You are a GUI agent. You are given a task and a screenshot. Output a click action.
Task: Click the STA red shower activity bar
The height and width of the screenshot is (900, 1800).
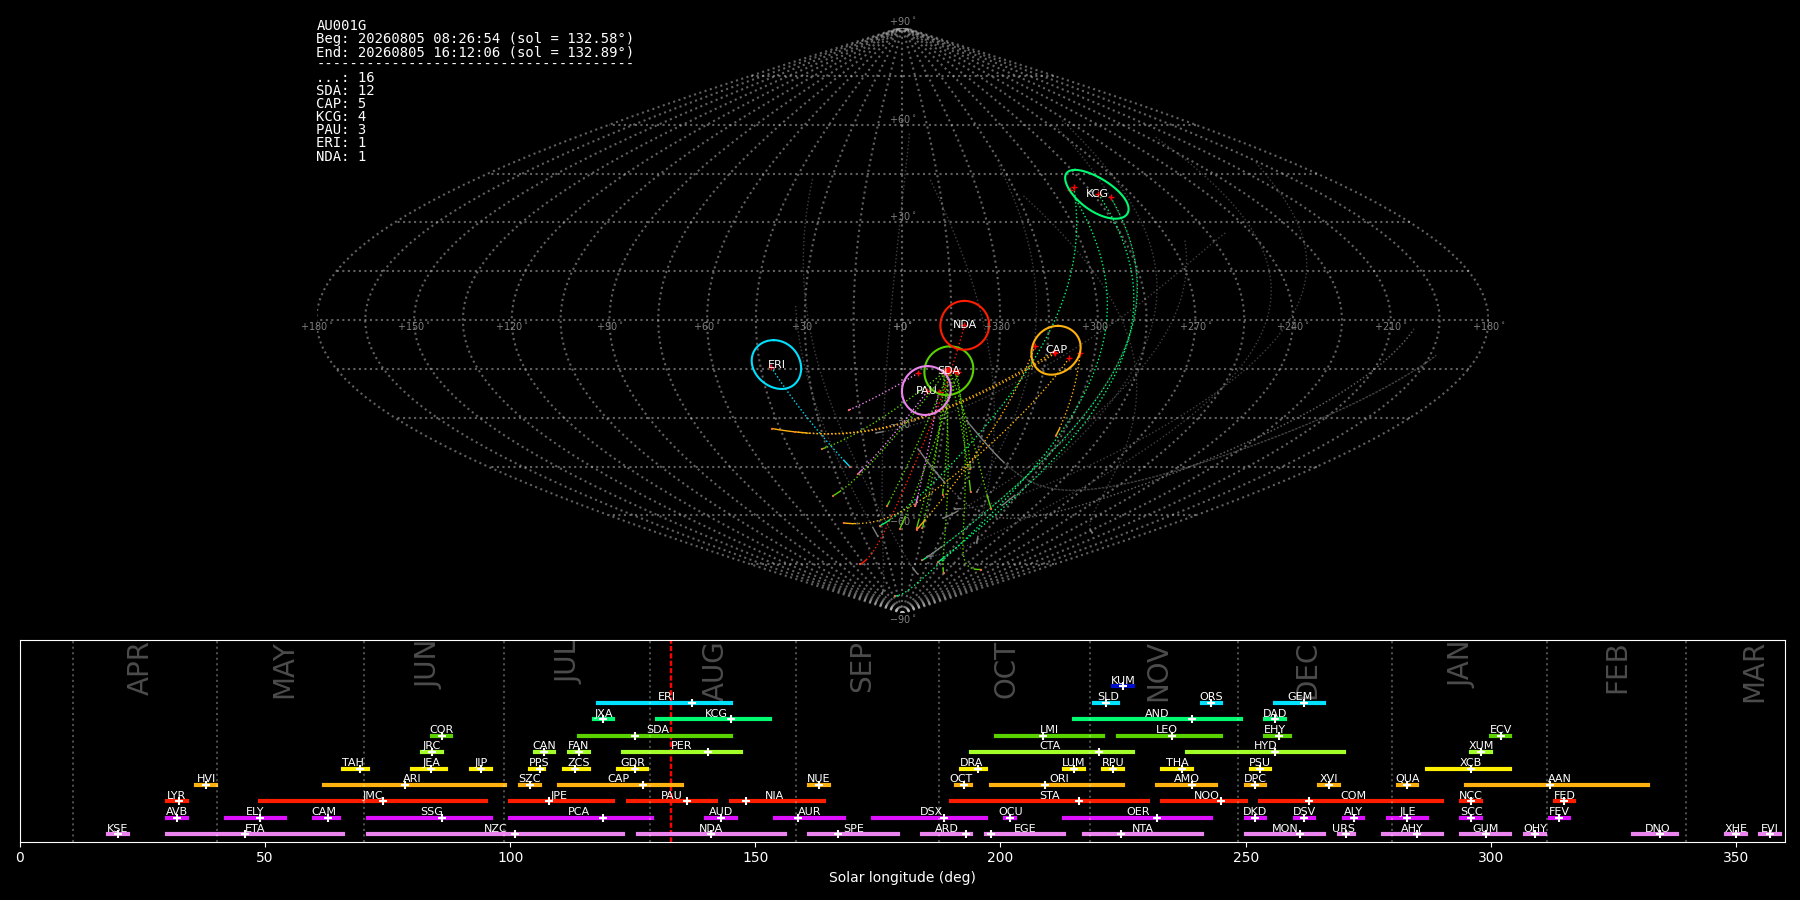1049,801
